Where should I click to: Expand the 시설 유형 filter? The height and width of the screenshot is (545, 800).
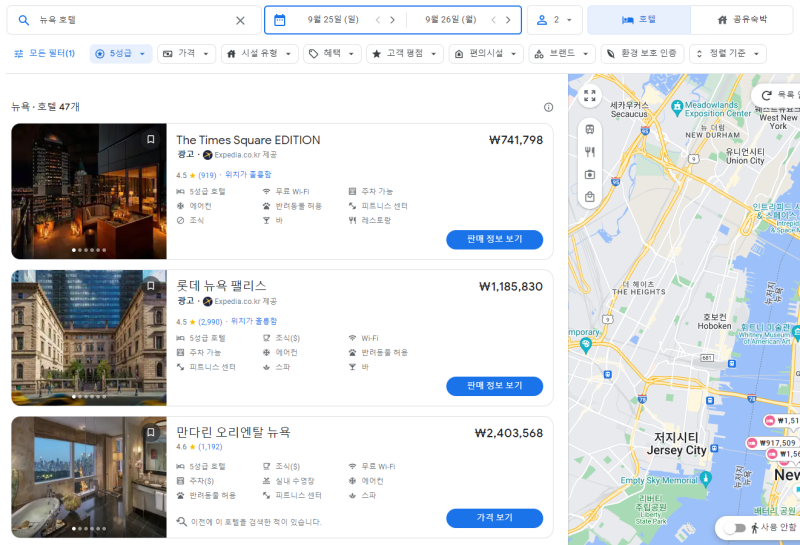[260, 54]
